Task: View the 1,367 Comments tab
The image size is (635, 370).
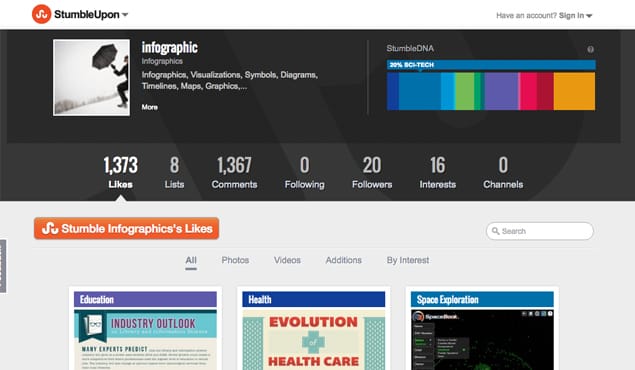Action: (234, 172)
